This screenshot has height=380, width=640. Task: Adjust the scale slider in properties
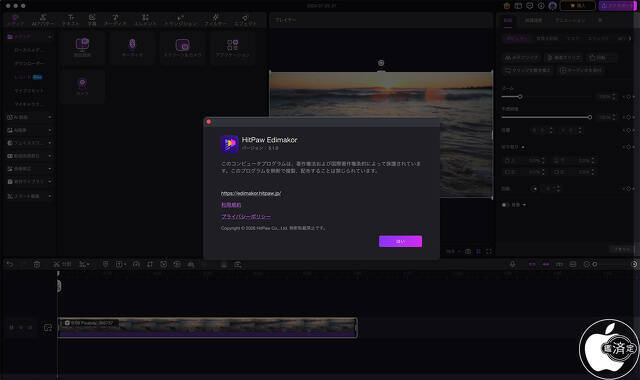[520, 97]
